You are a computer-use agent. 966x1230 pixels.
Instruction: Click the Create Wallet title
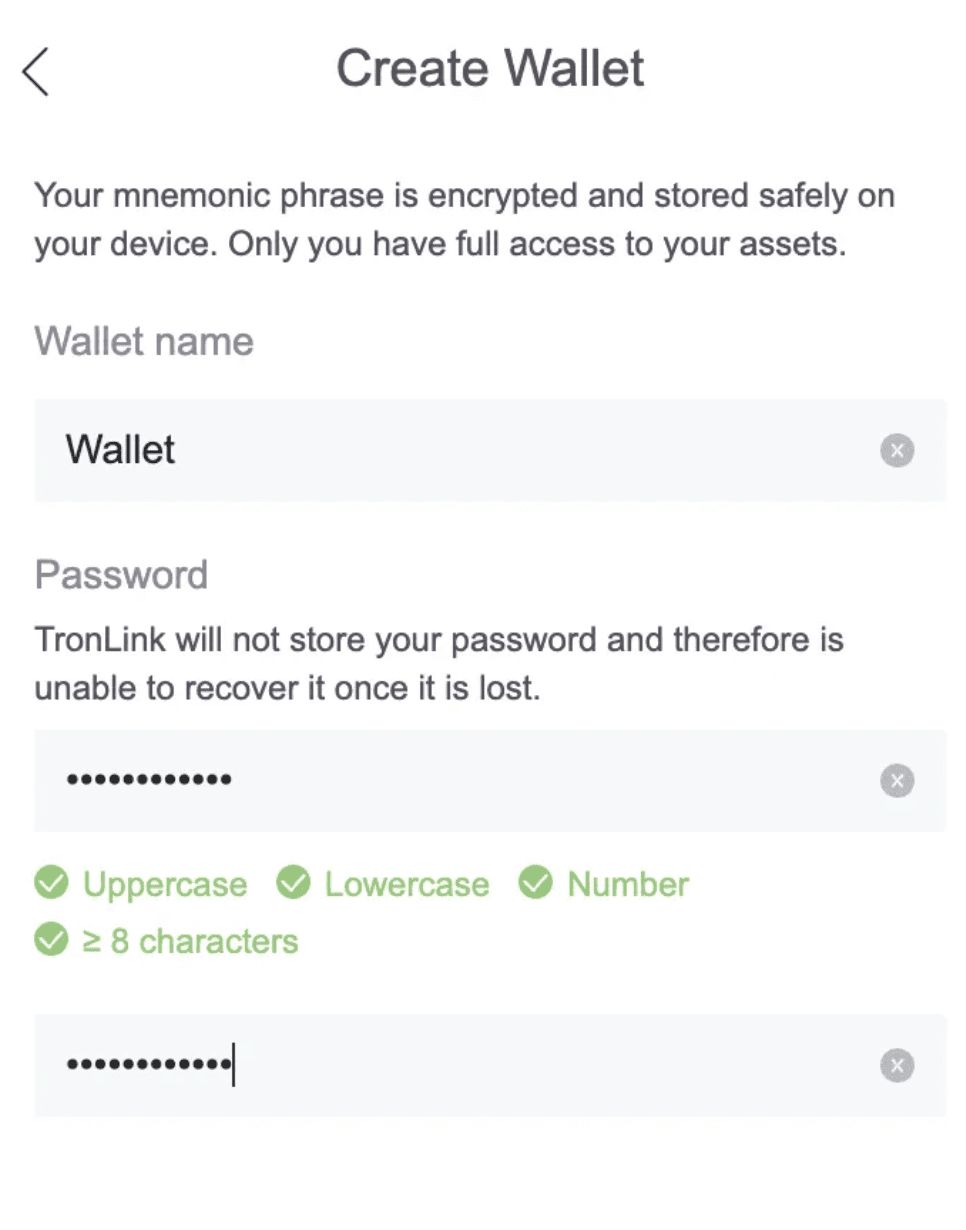click(489, 68)
